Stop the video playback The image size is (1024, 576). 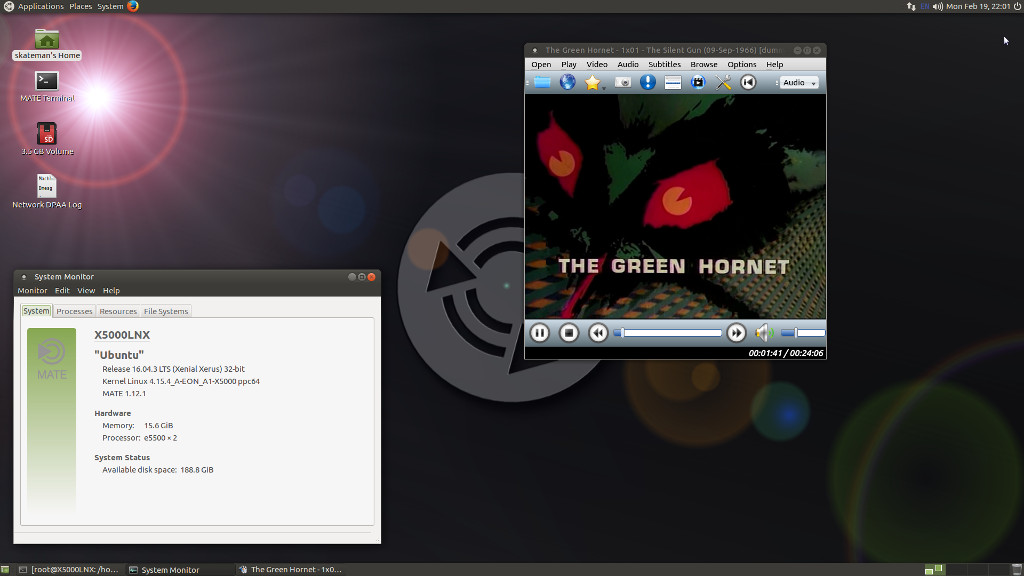569,333
